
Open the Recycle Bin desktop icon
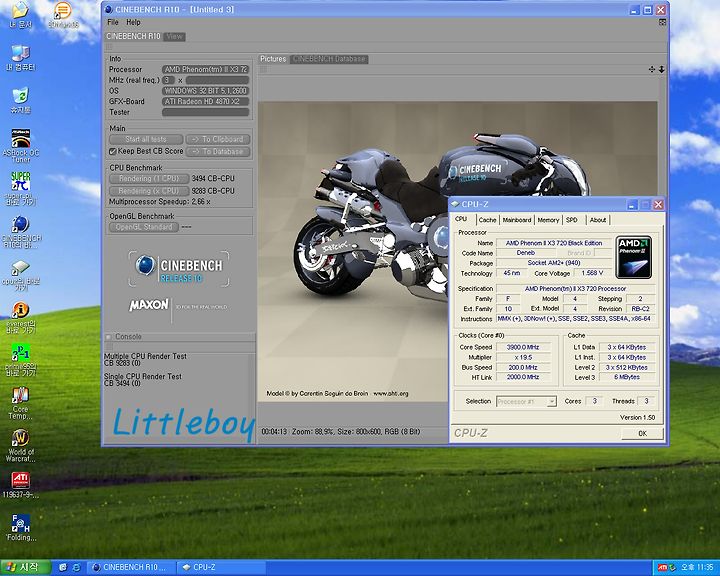[x=20, y=100]
